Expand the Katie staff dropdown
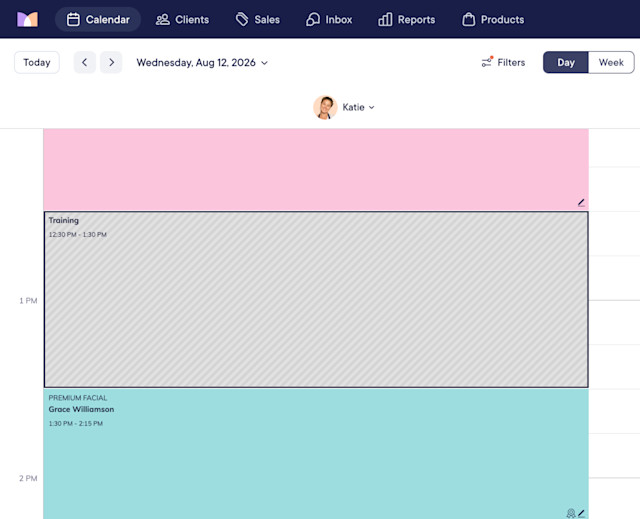Image resolution: width=640 pixels, height=519 pixels. [x=358, y=107]
